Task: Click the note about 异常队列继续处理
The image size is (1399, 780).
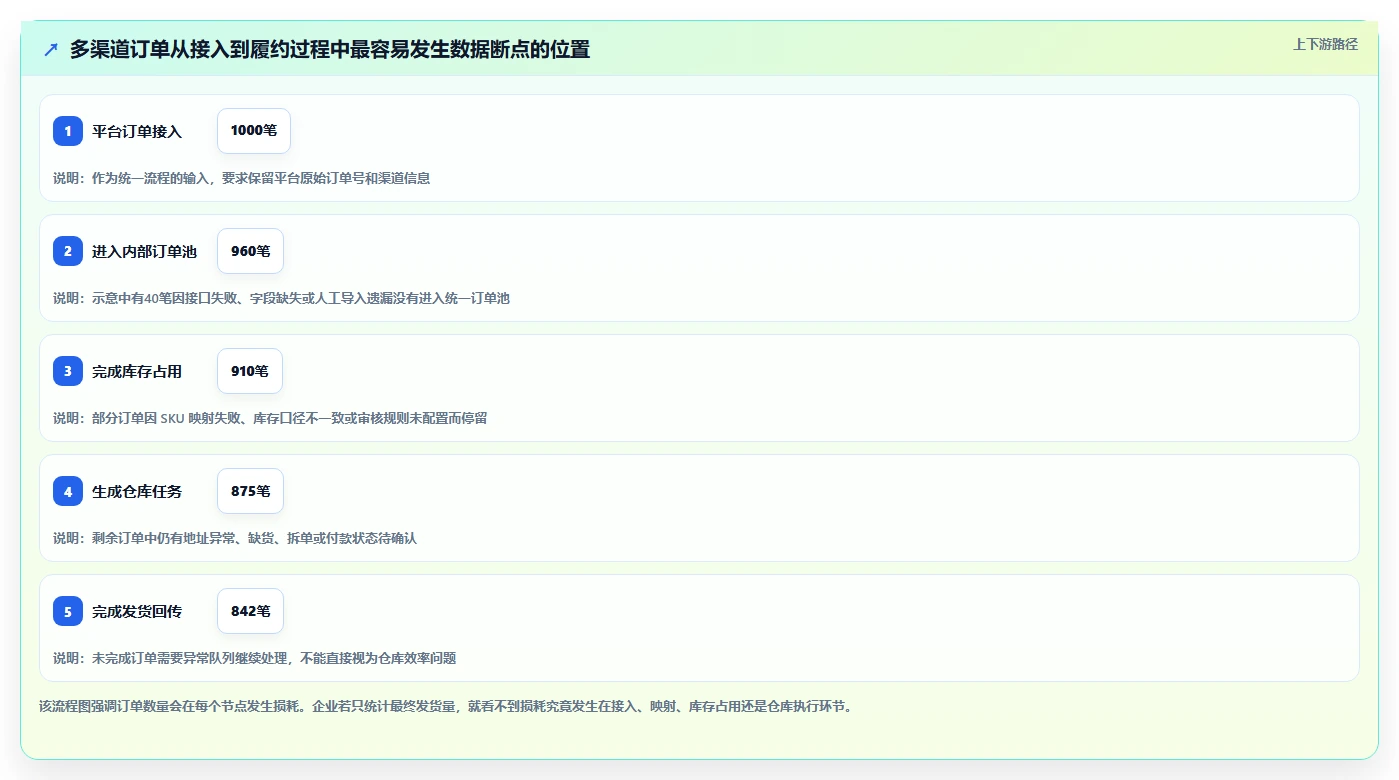Action: 255,658
